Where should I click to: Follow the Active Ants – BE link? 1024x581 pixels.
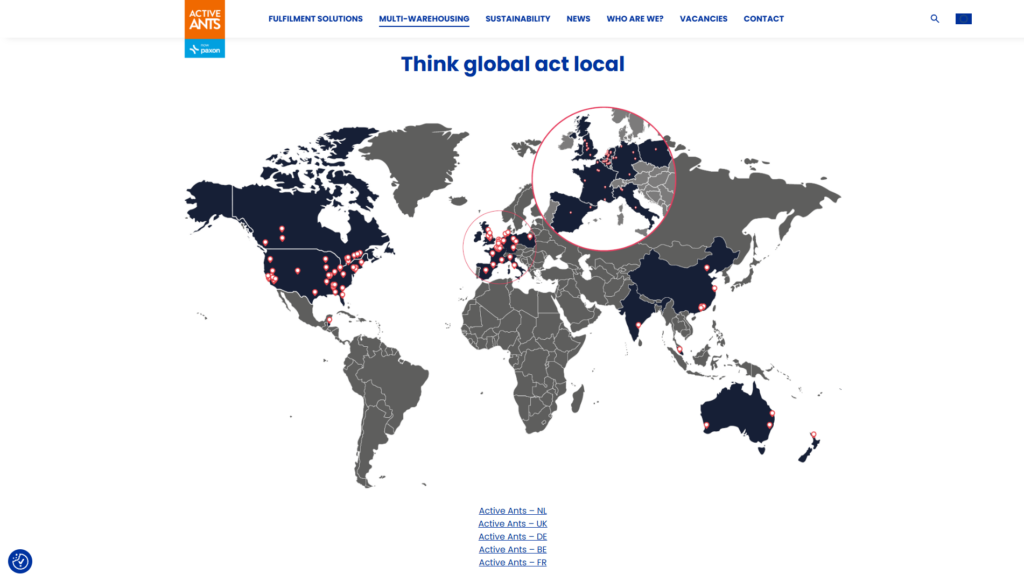pyautogui.click(x=513, y=550)
